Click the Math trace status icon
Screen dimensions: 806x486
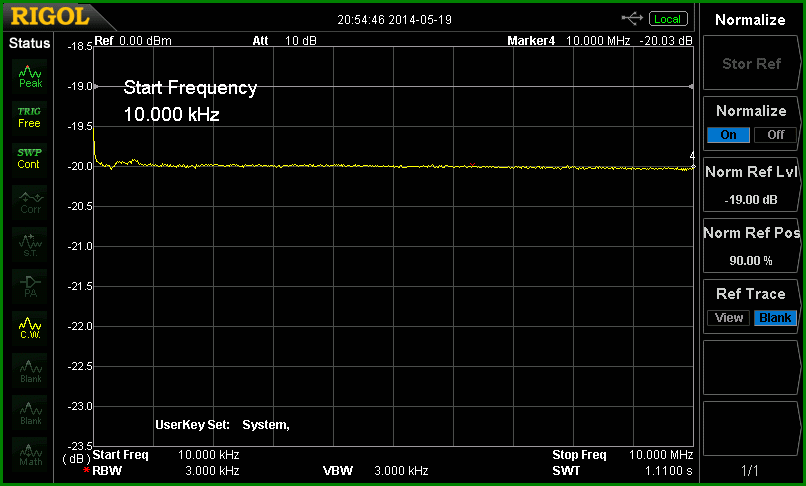pyautogui.click(x=30, y=455)
